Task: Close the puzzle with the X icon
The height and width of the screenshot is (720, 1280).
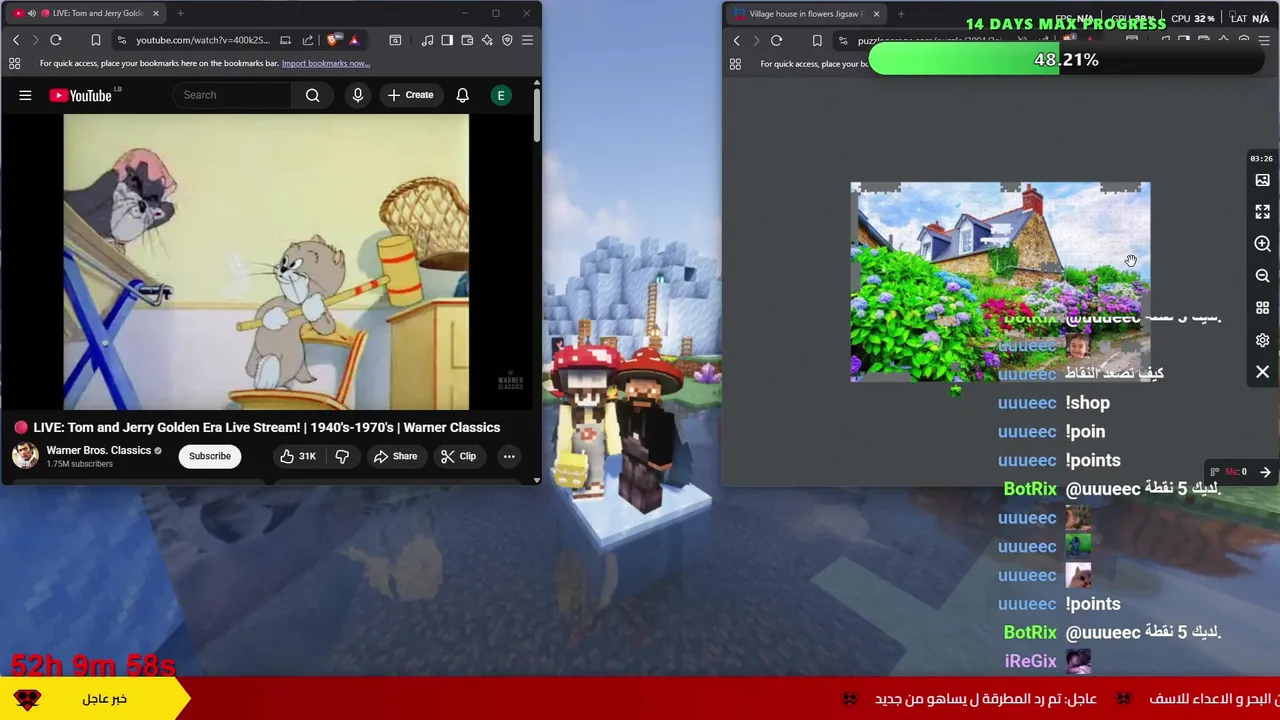Action: [1262, 372]
